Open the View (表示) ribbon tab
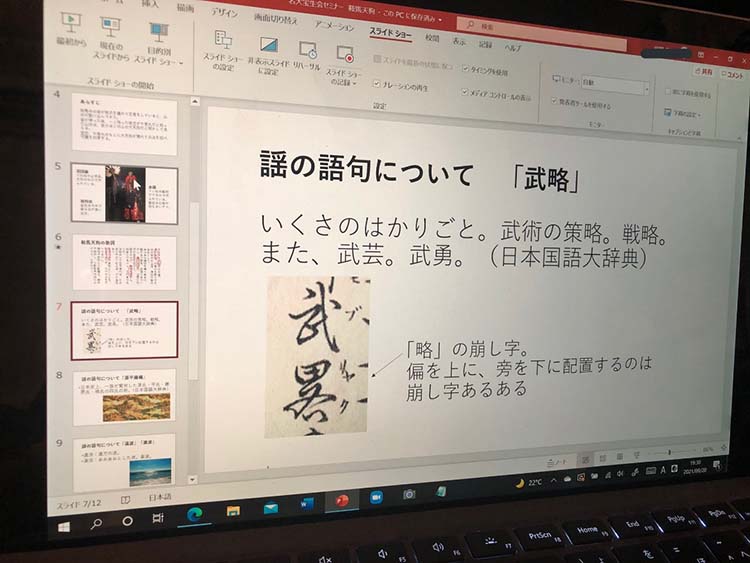The image size is (750, 563). pos(459,42)
